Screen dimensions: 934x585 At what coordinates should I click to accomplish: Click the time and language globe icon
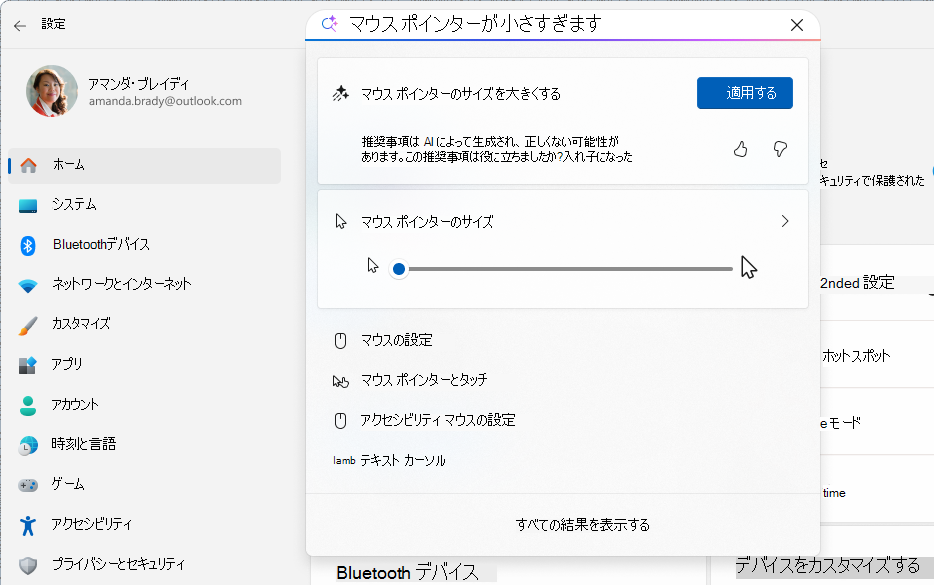click(x=28, y=446)
